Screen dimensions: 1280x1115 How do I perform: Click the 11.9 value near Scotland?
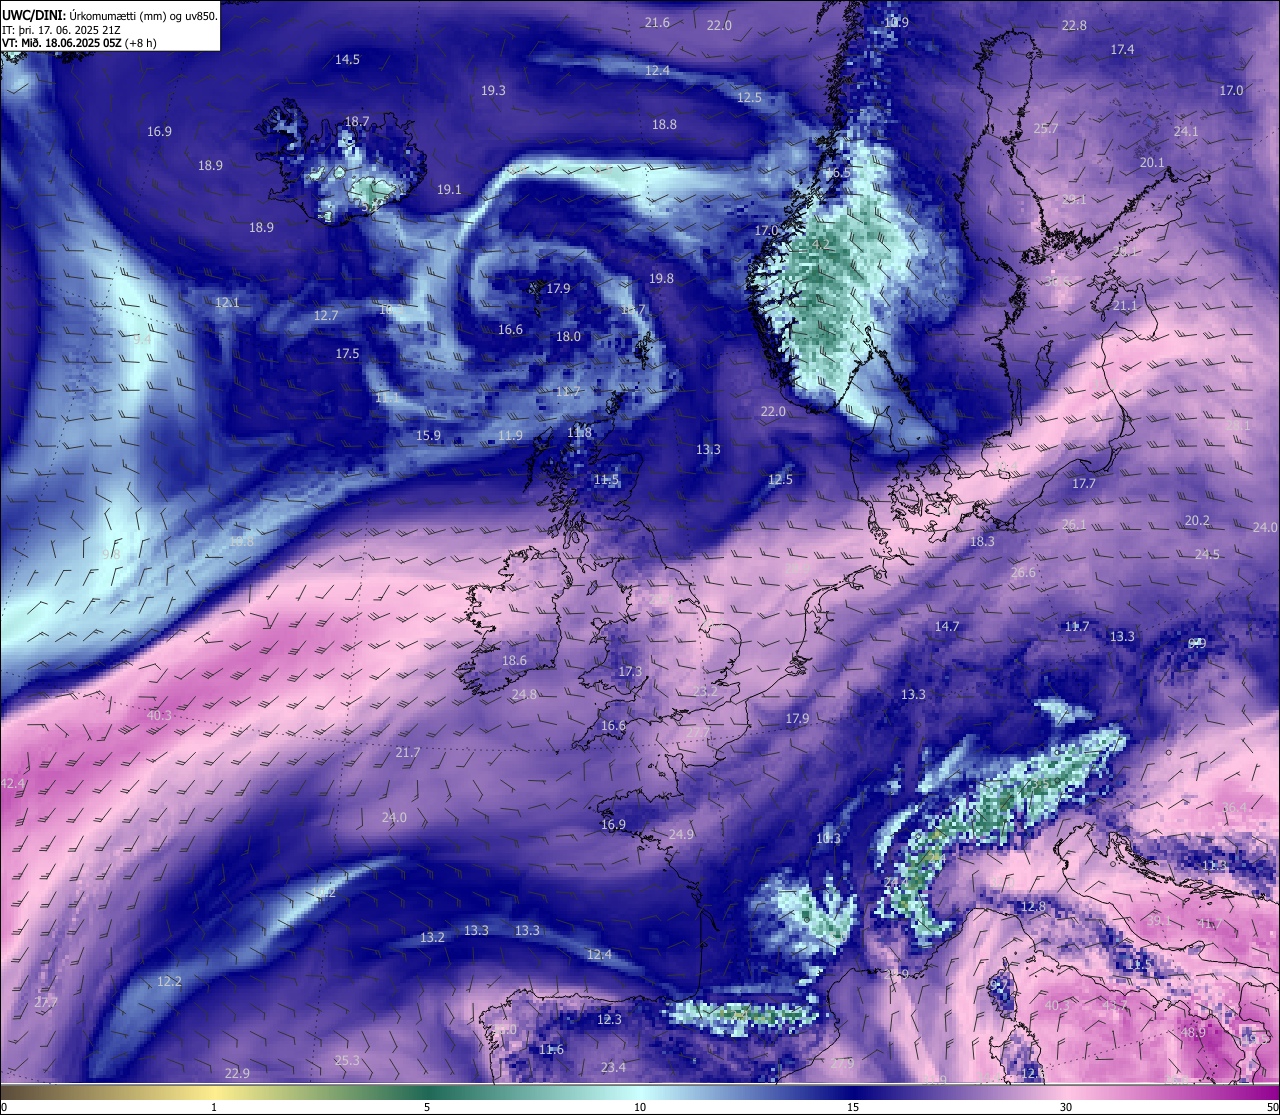click(x=510, y=435)
